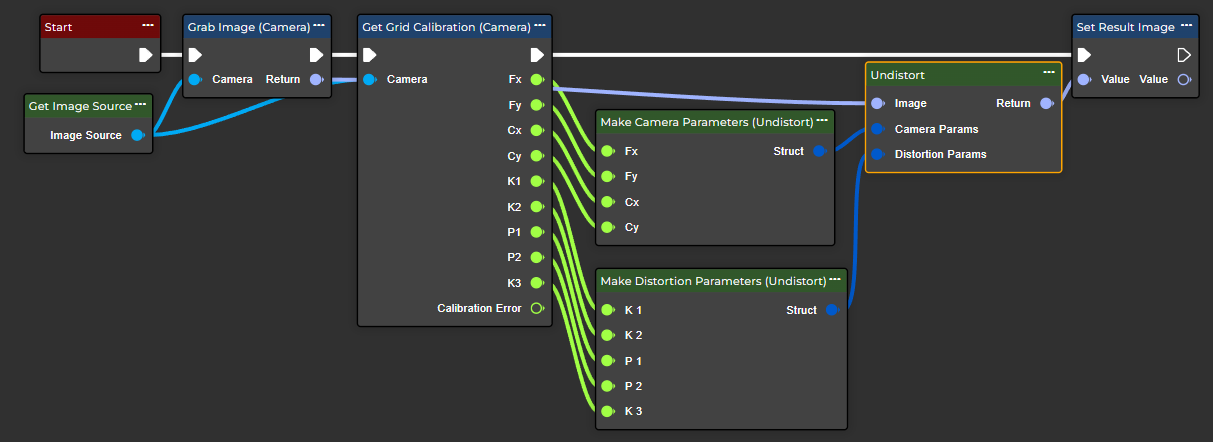Click the Image Source output pin
The width and height of the screenshot is (1213, 442).
pos(138,135)
